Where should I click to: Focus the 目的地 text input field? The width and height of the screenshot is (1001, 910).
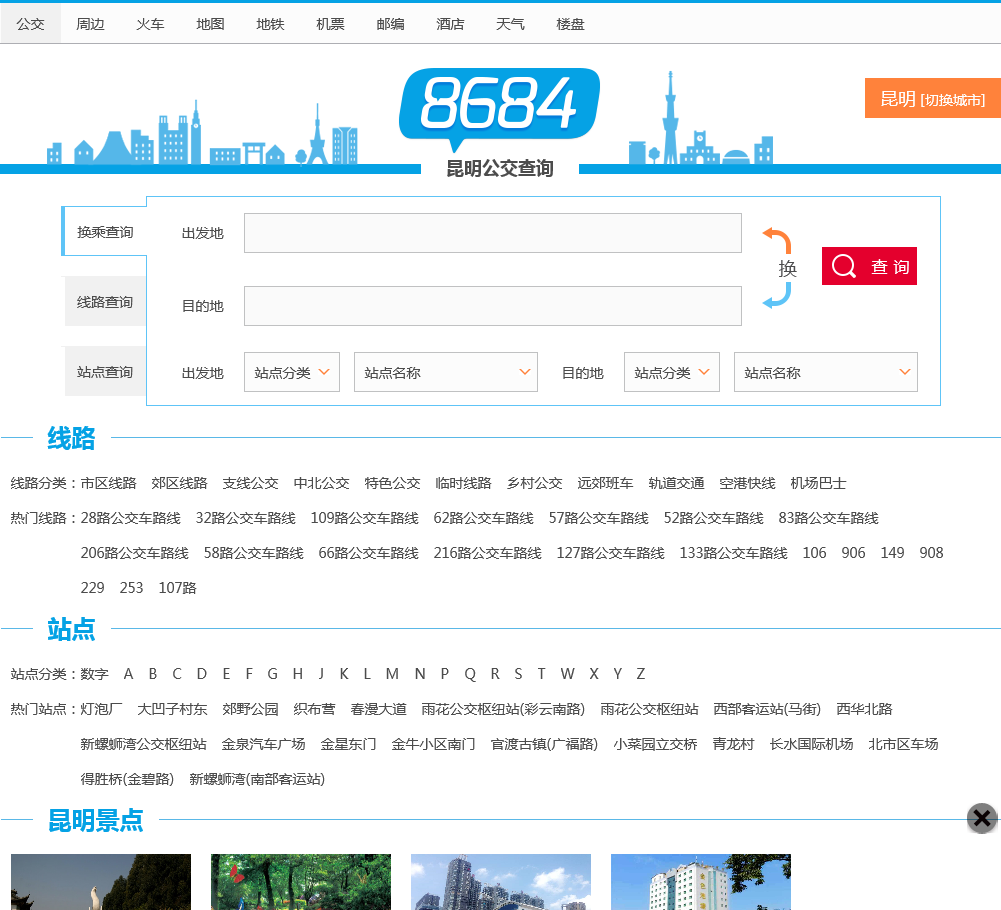[x=492, y=306]
